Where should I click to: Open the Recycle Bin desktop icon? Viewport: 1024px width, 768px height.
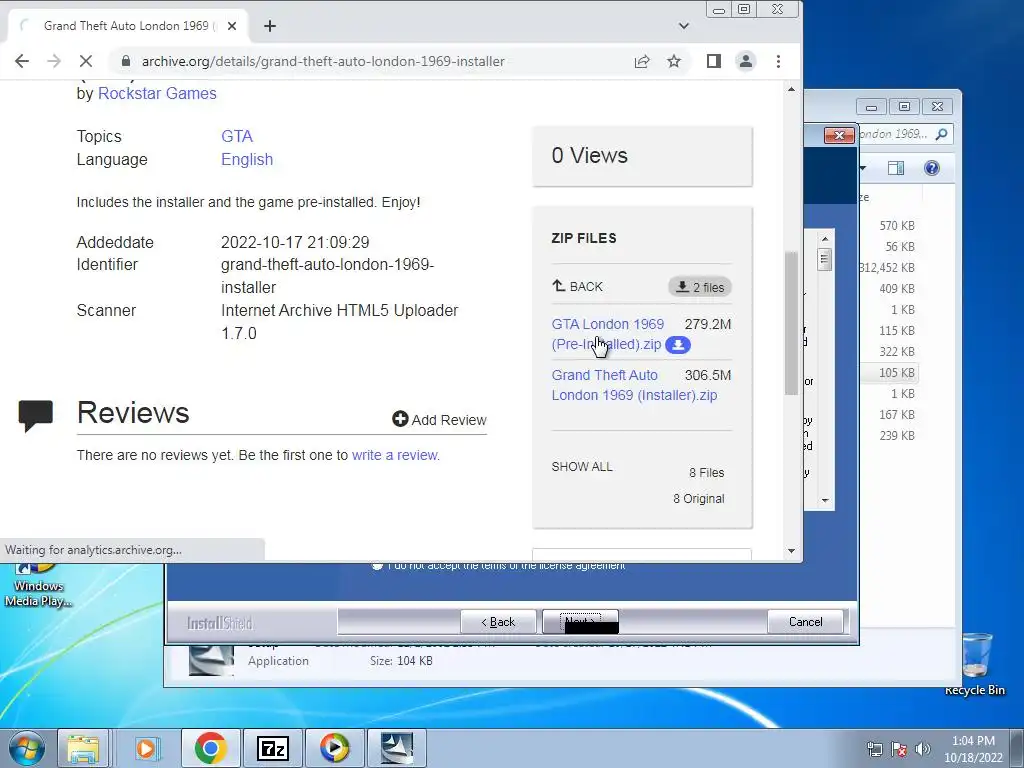975,663
